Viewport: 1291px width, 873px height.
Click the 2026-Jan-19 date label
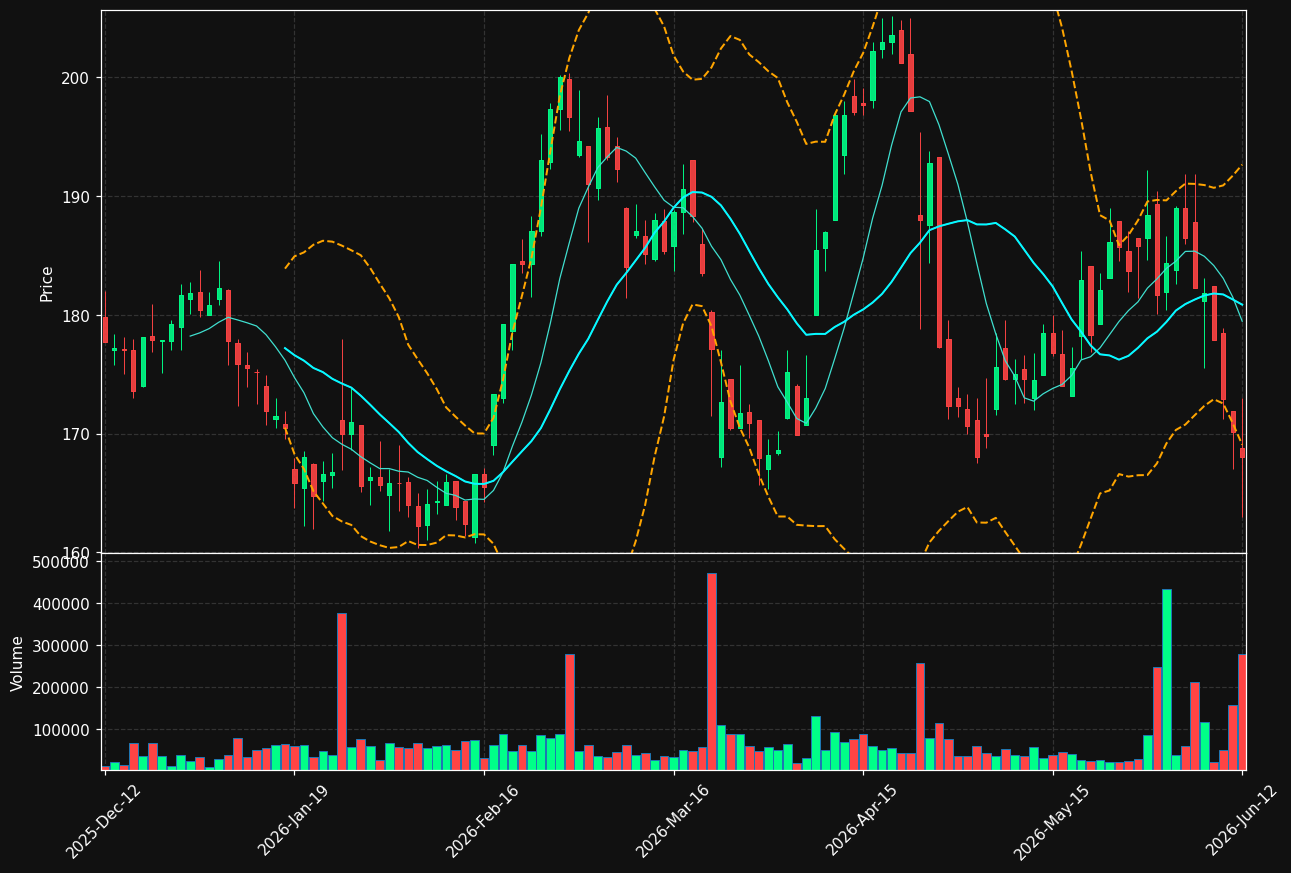pyautogui.click(x=293, y=821)
